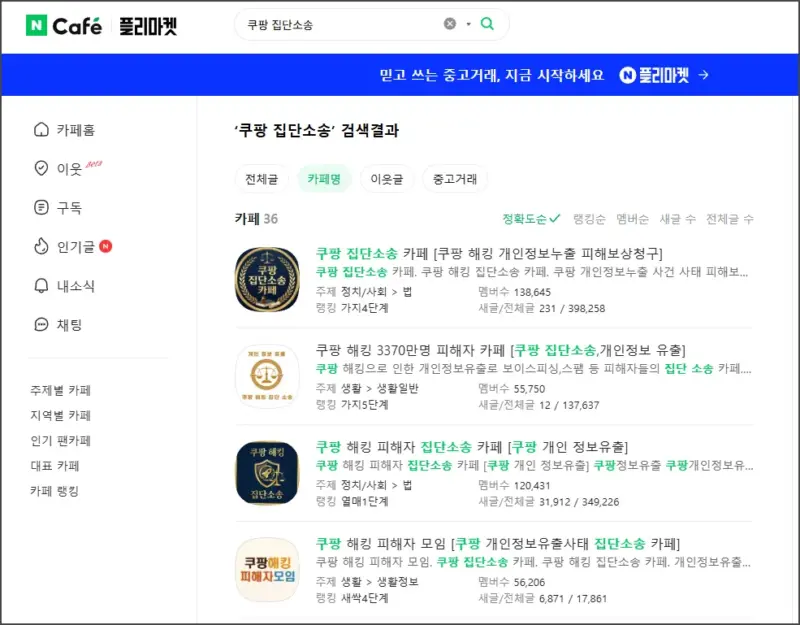Switch to the 중고거래 tab
800x625 pixels.
(455, 178)
